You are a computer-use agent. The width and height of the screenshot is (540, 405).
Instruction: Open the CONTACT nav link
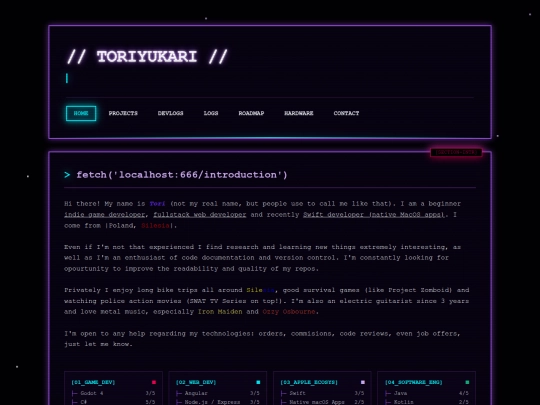[346, 113]
